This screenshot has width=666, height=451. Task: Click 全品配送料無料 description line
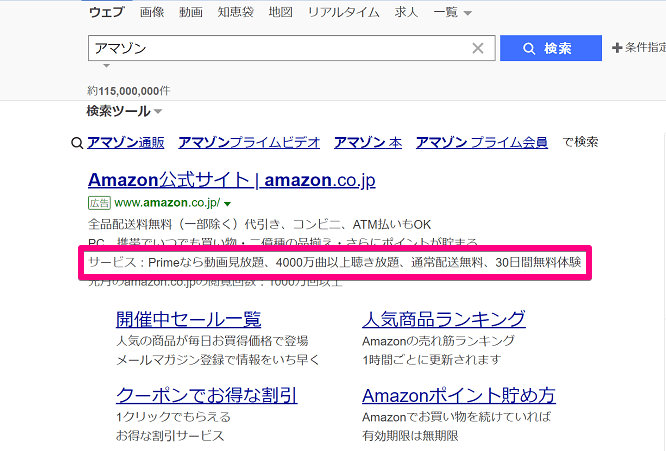click(260, 224)
